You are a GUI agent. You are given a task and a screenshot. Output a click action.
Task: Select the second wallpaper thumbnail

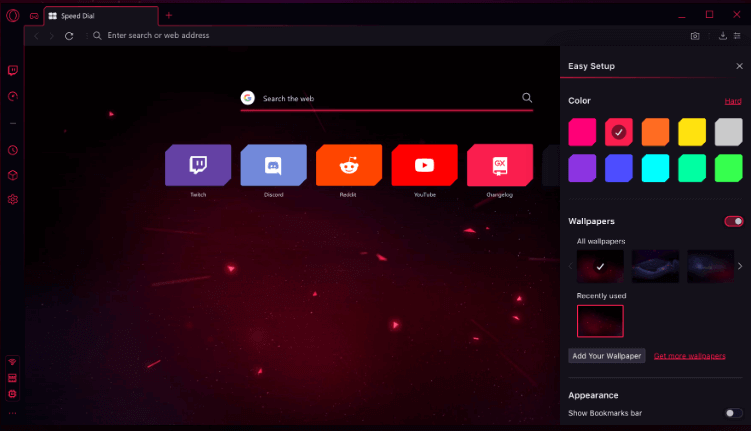pos(655,266)
